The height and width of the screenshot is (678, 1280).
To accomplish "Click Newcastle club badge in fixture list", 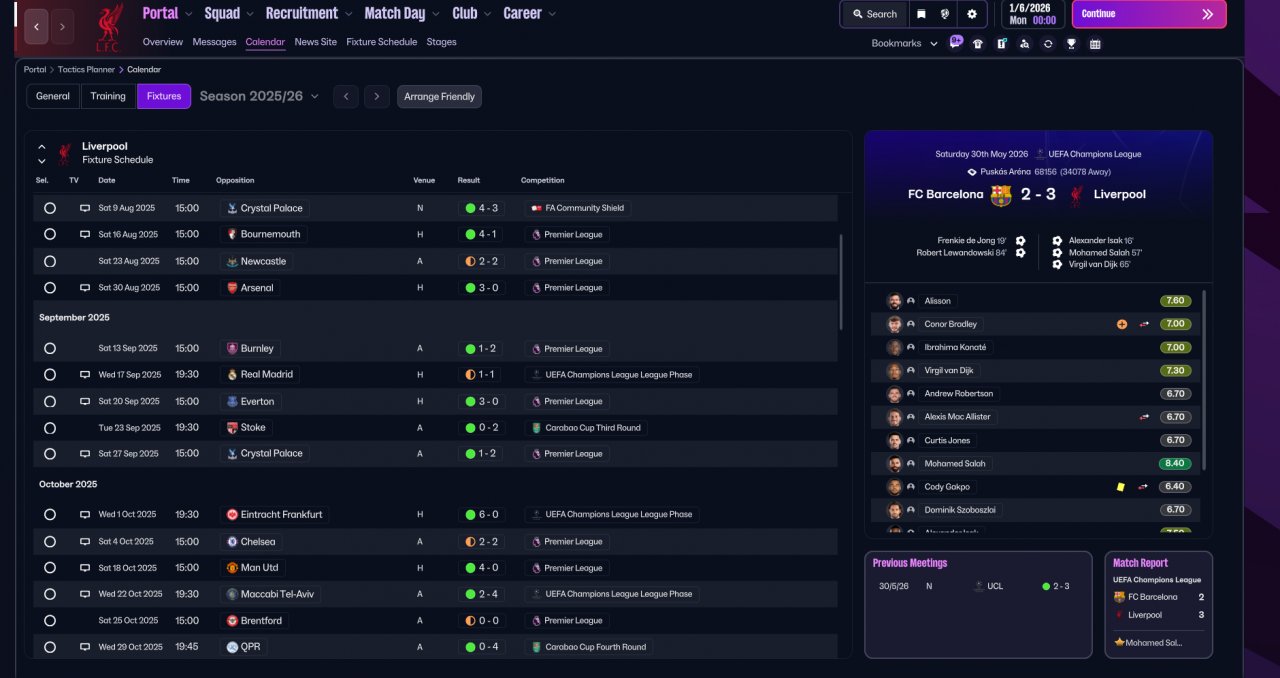I will pos(232,261).
